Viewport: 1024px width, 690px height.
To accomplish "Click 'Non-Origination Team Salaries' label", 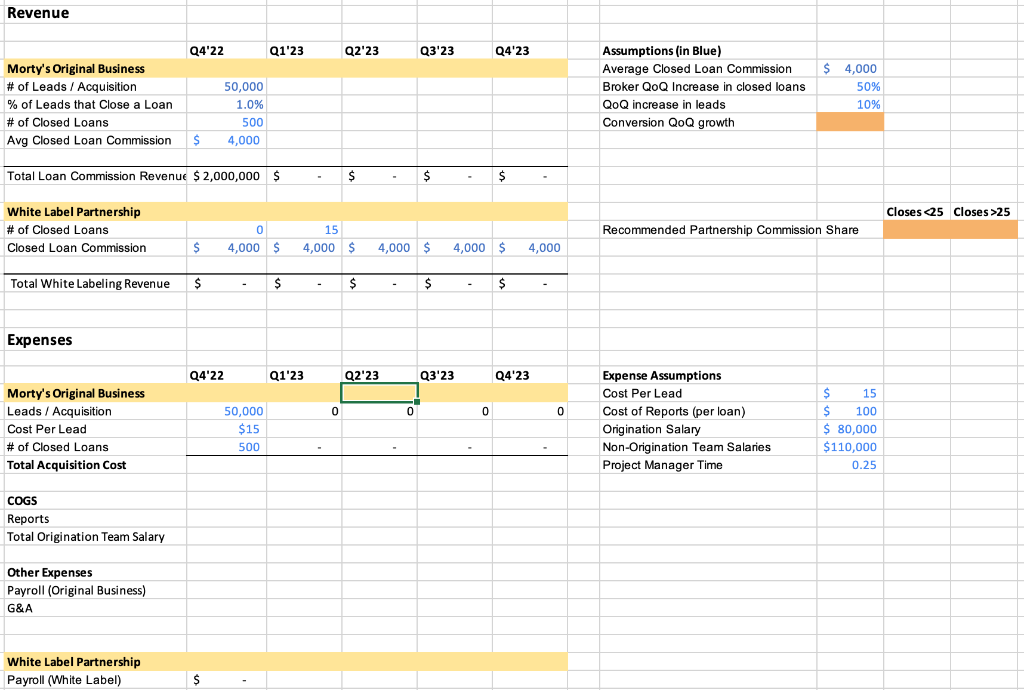I will (x=686, y=447).
